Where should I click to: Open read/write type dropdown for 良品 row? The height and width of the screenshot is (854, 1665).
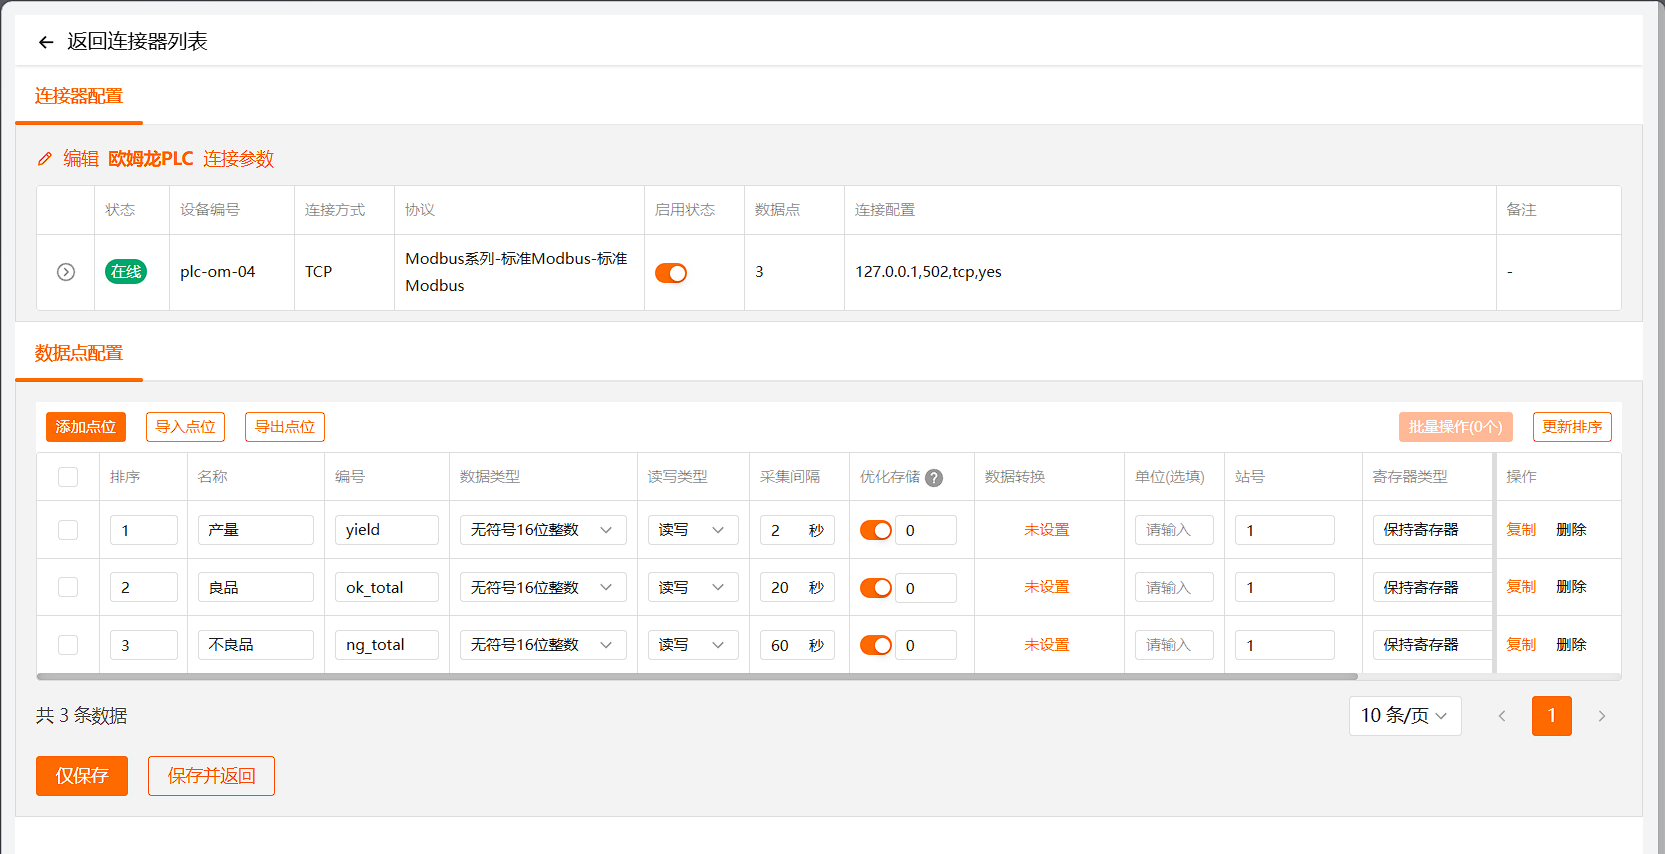point(693,587)
